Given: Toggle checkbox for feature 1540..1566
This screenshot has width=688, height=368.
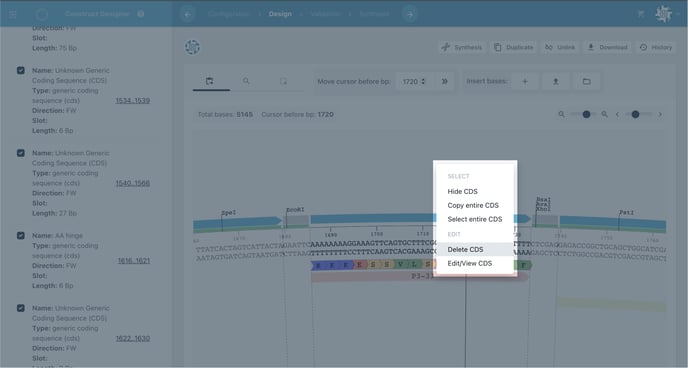Looking at the screenshot, I should click(x=21, y=153).
